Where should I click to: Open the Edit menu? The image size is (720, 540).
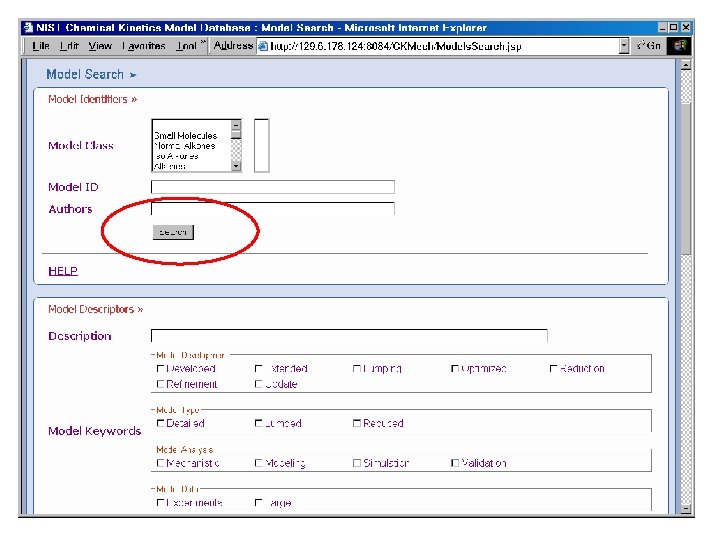69,46
